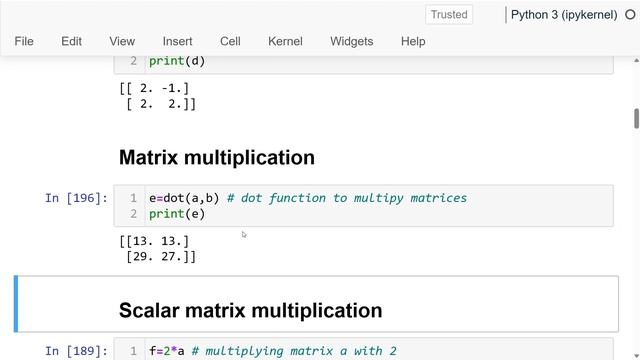Open the Cell menu

coord(230,41)
